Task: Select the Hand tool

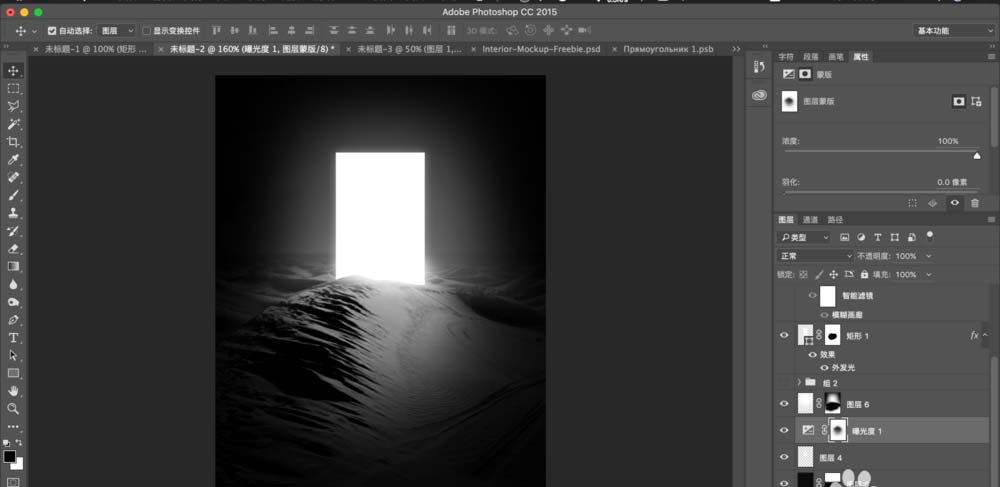Action: 13,391
